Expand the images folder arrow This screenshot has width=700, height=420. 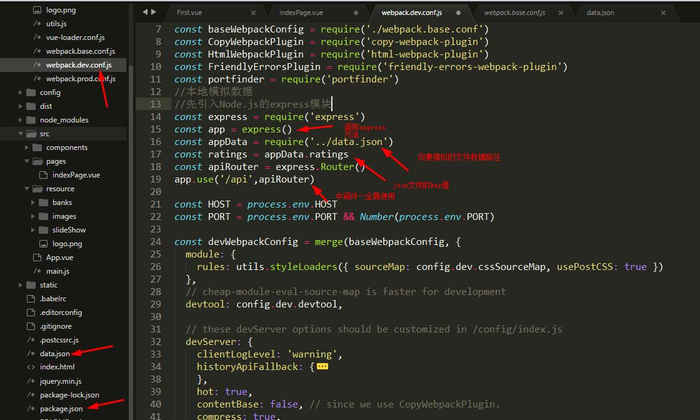[33, 216]
